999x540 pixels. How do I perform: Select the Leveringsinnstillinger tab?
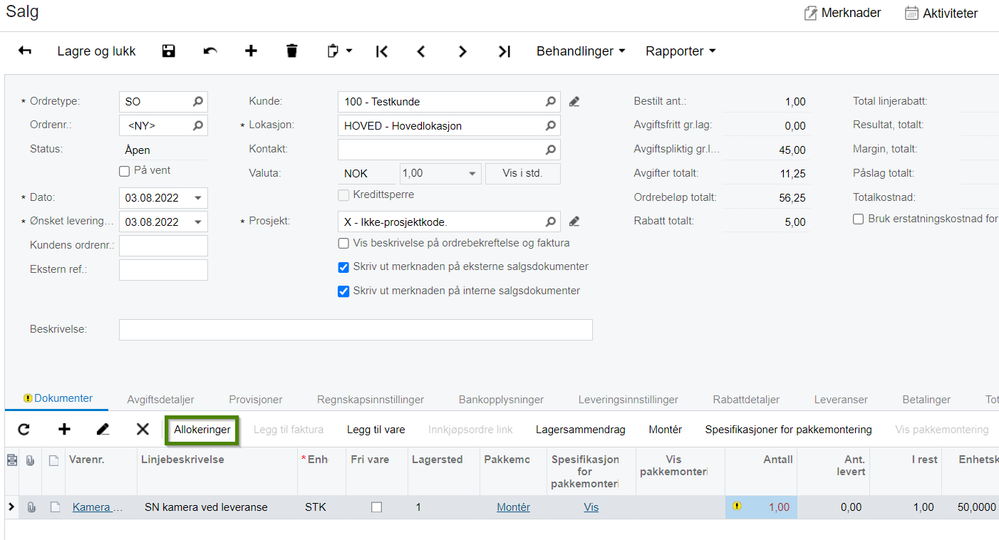coord(628,400)
